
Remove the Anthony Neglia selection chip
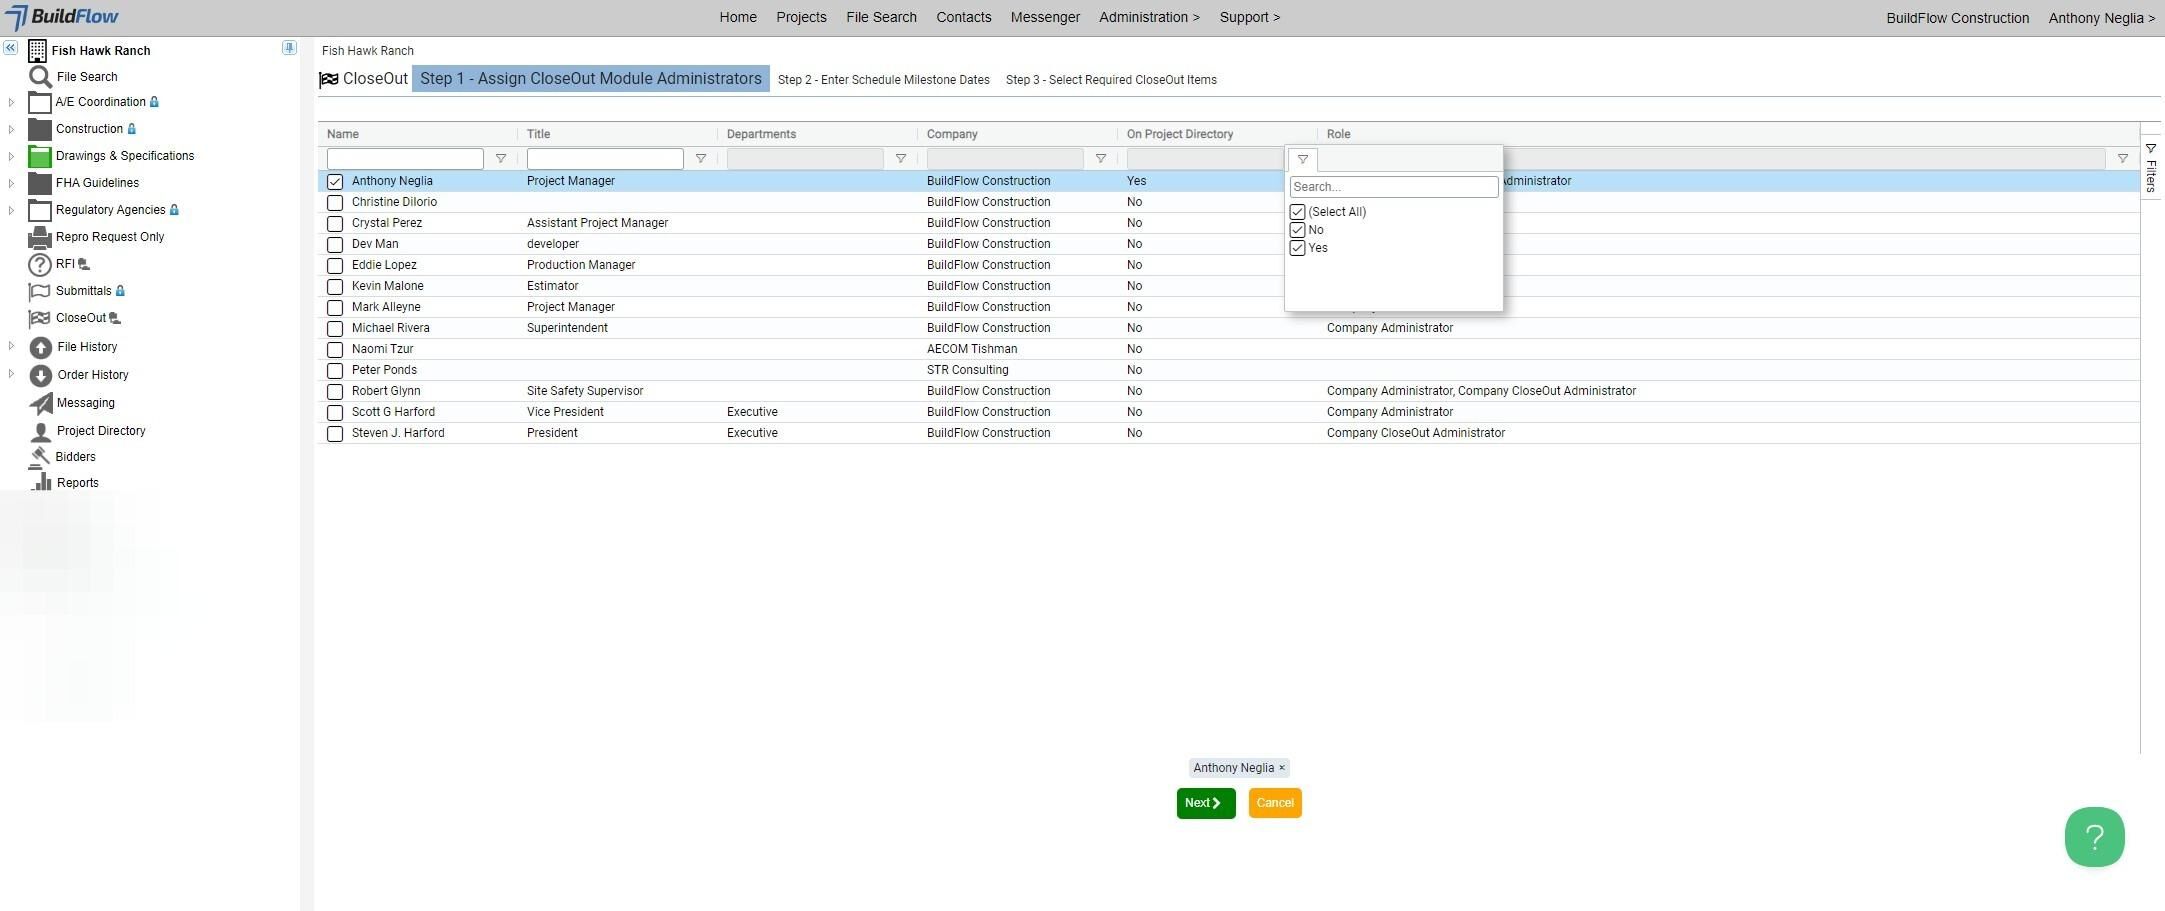(x=1282, y=768)
